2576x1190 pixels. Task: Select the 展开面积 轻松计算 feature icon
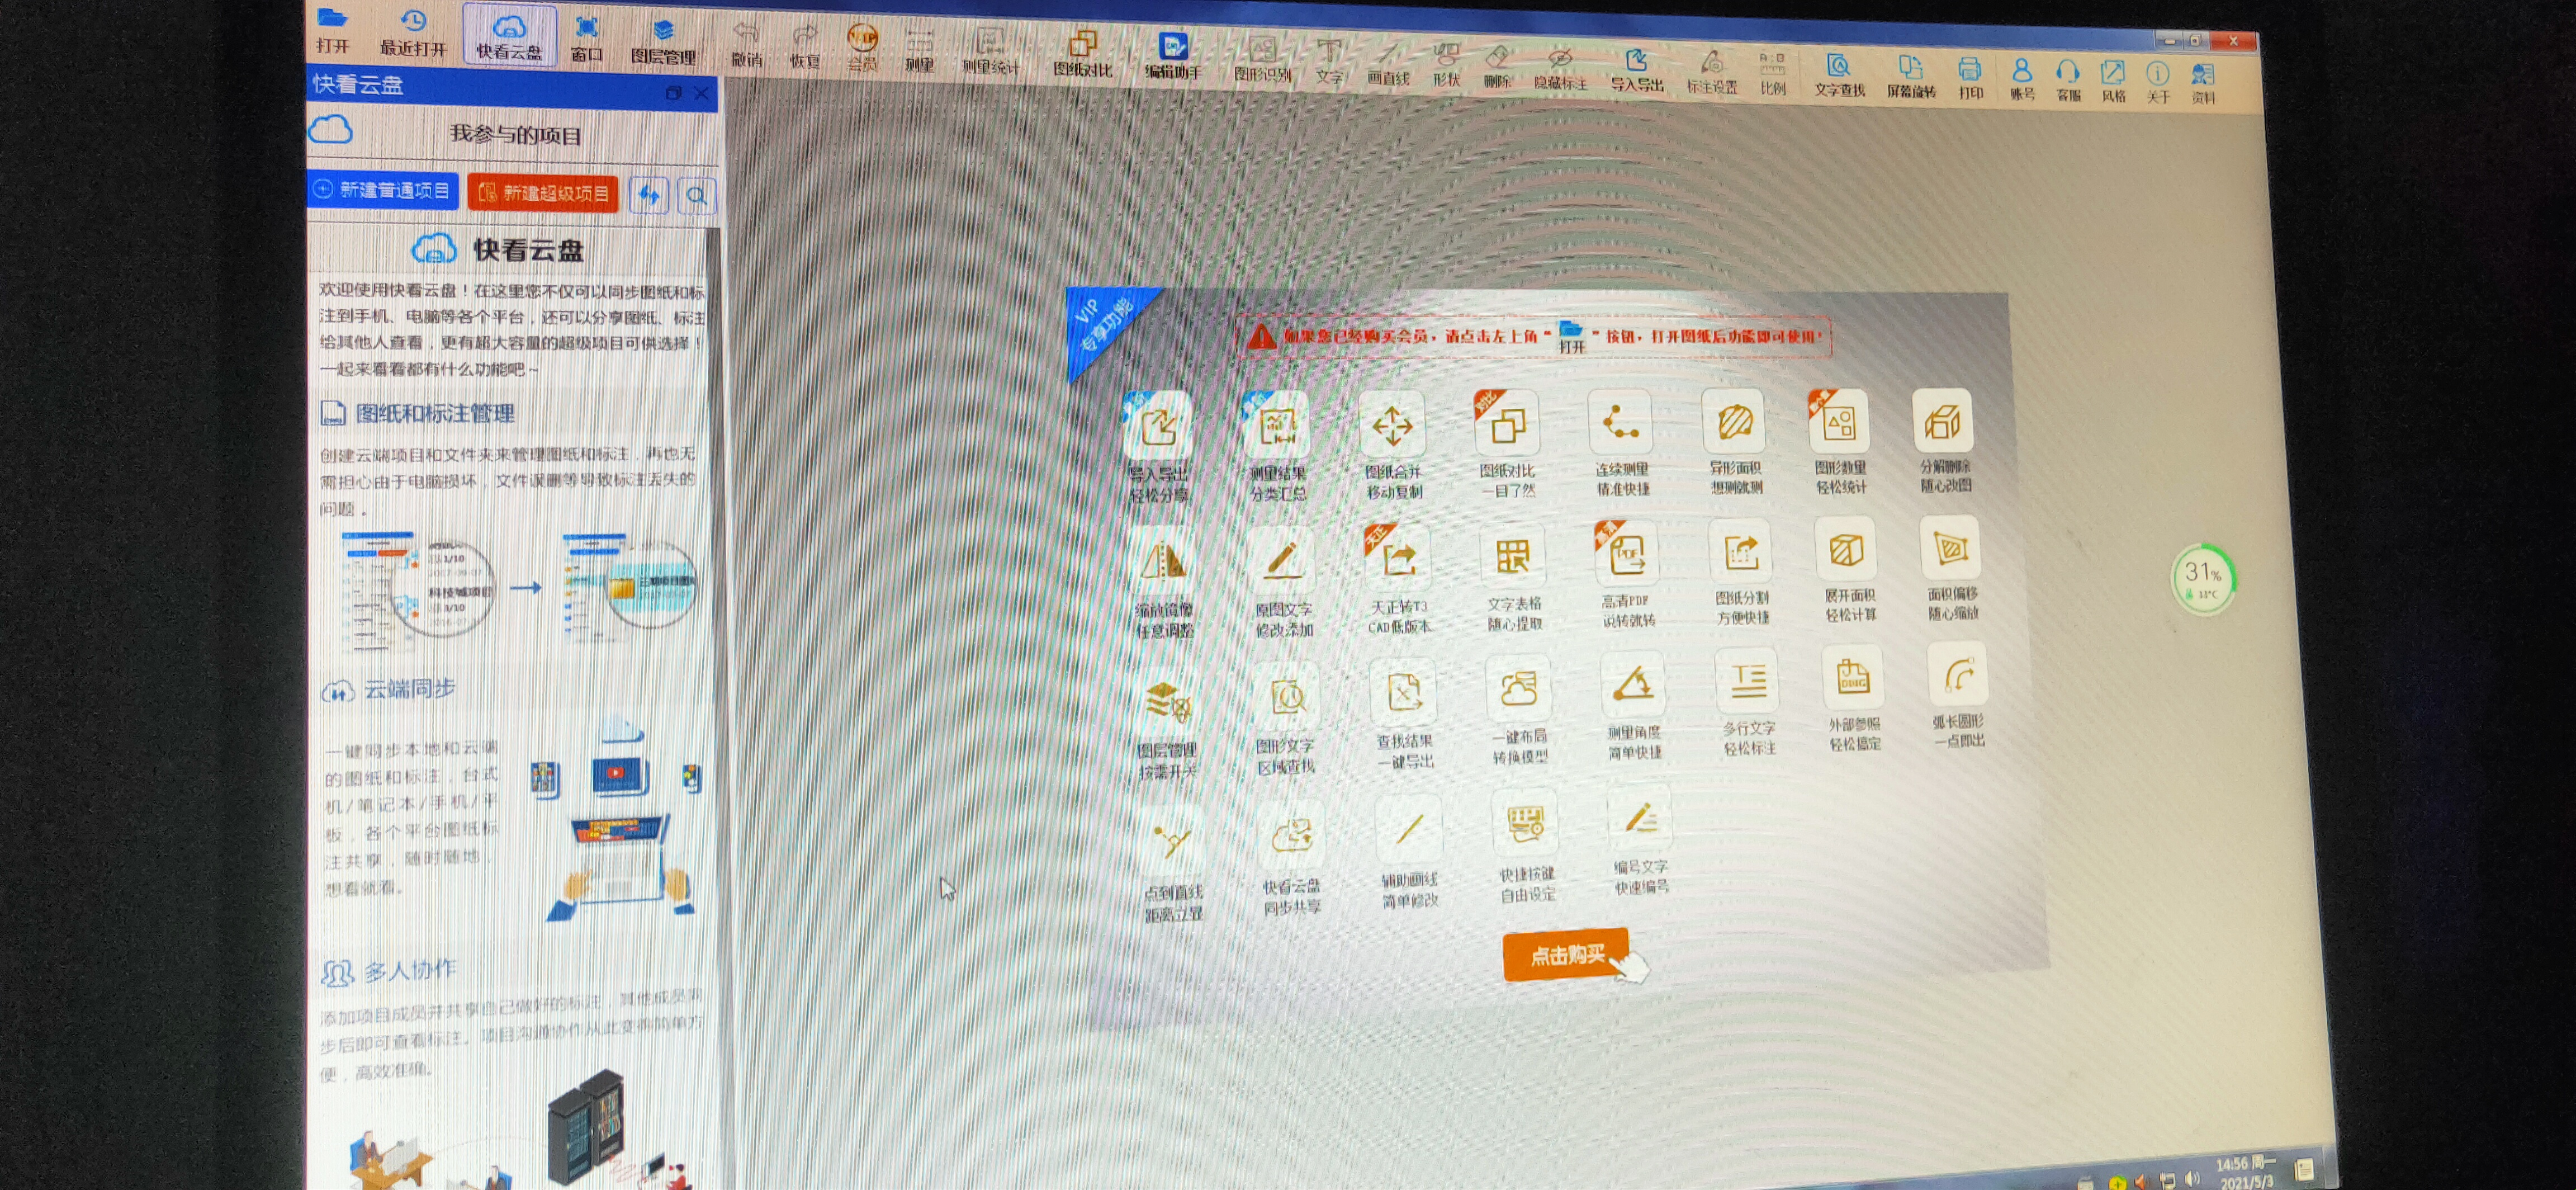point(1846,549)
